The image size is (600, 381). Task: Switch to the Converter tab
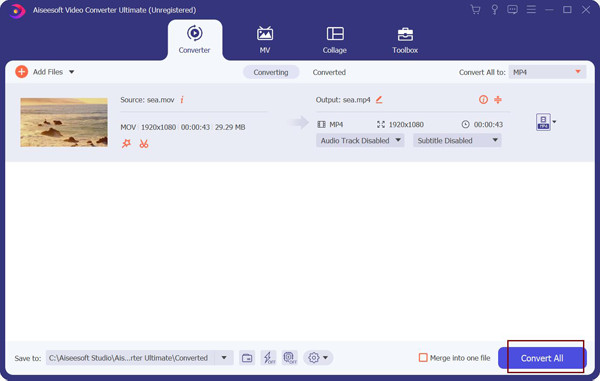pyautogui.click(x=194, y=40)
